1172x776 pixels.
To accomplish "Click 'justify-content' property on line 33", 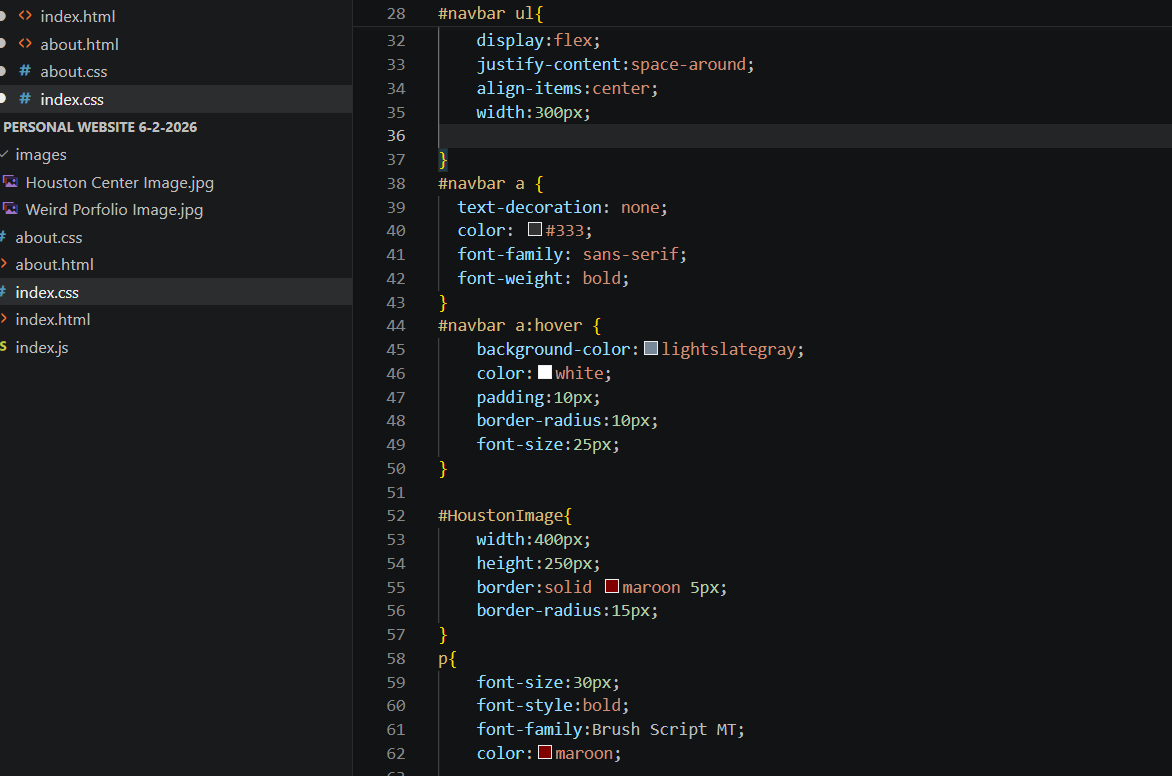I will click(549, 64).
